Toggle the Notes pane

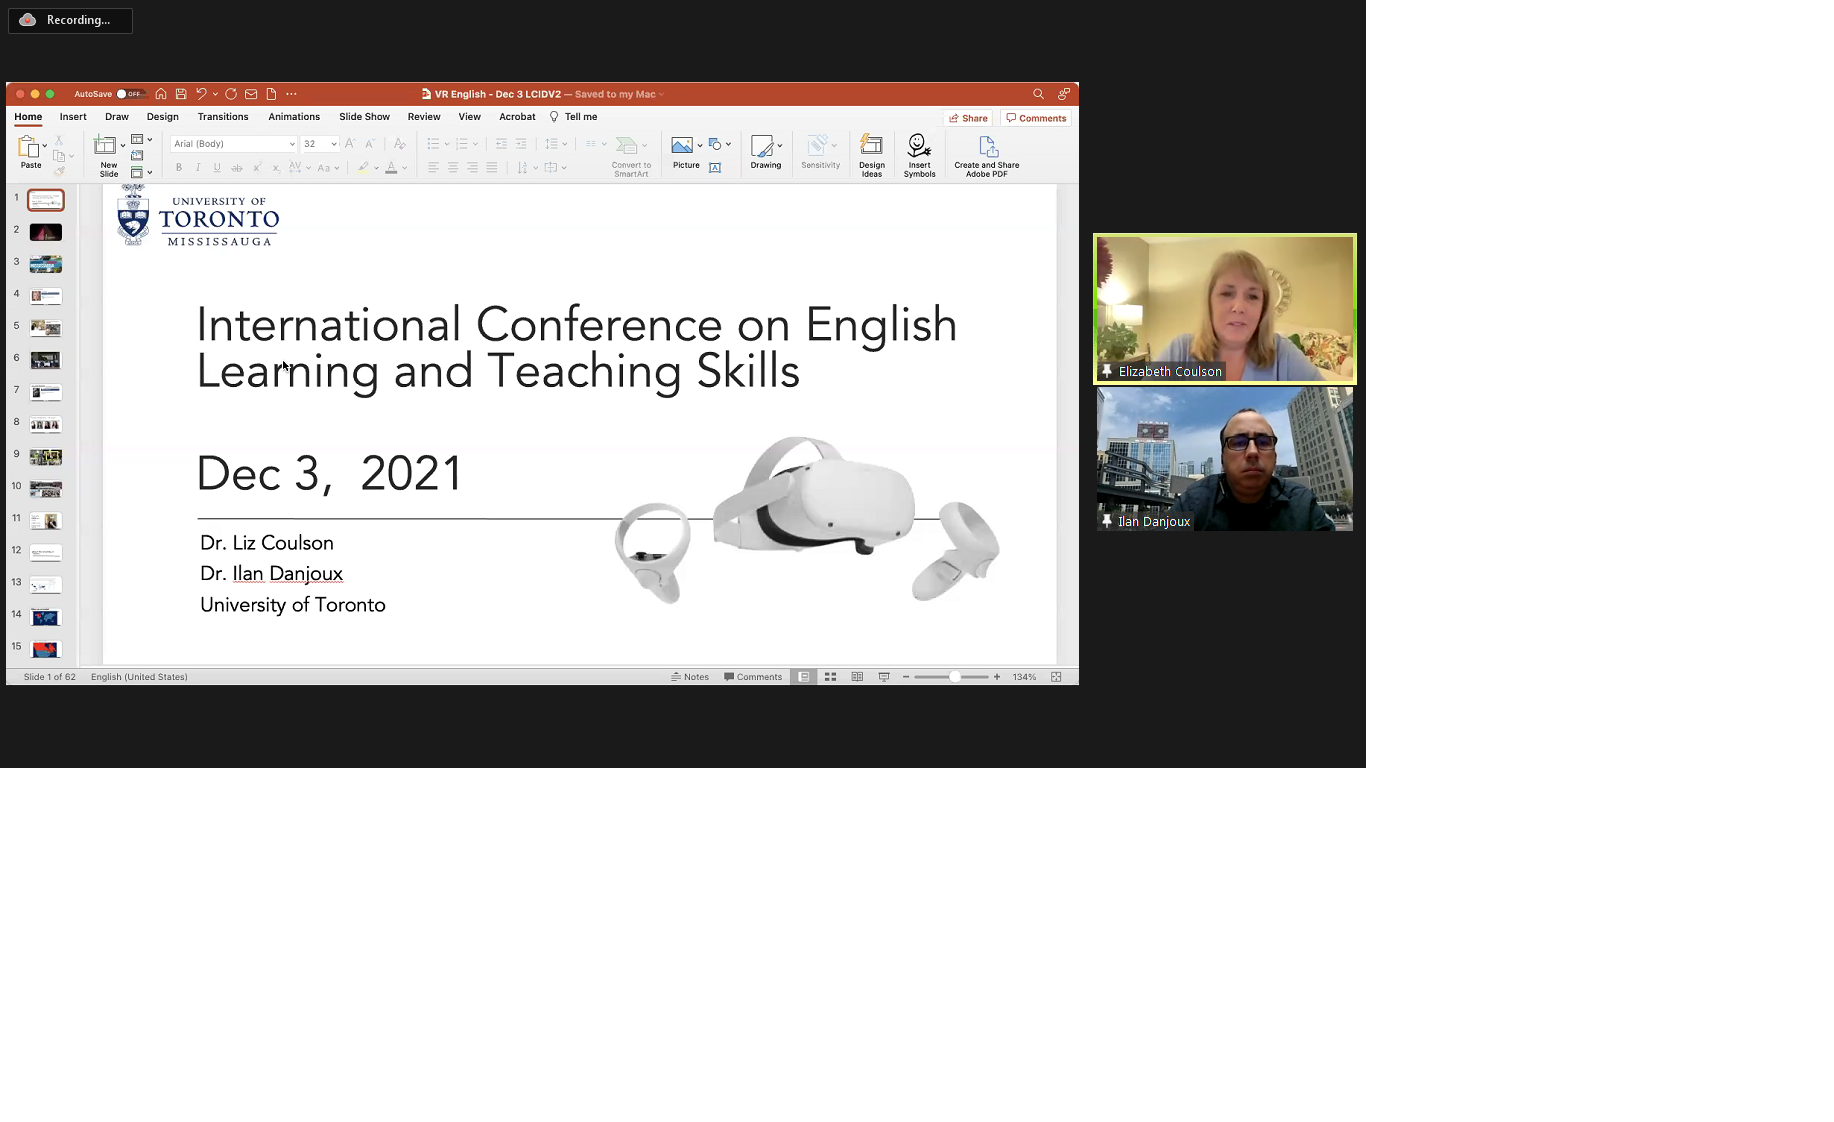pyautogui.click(x=690, y=677)
